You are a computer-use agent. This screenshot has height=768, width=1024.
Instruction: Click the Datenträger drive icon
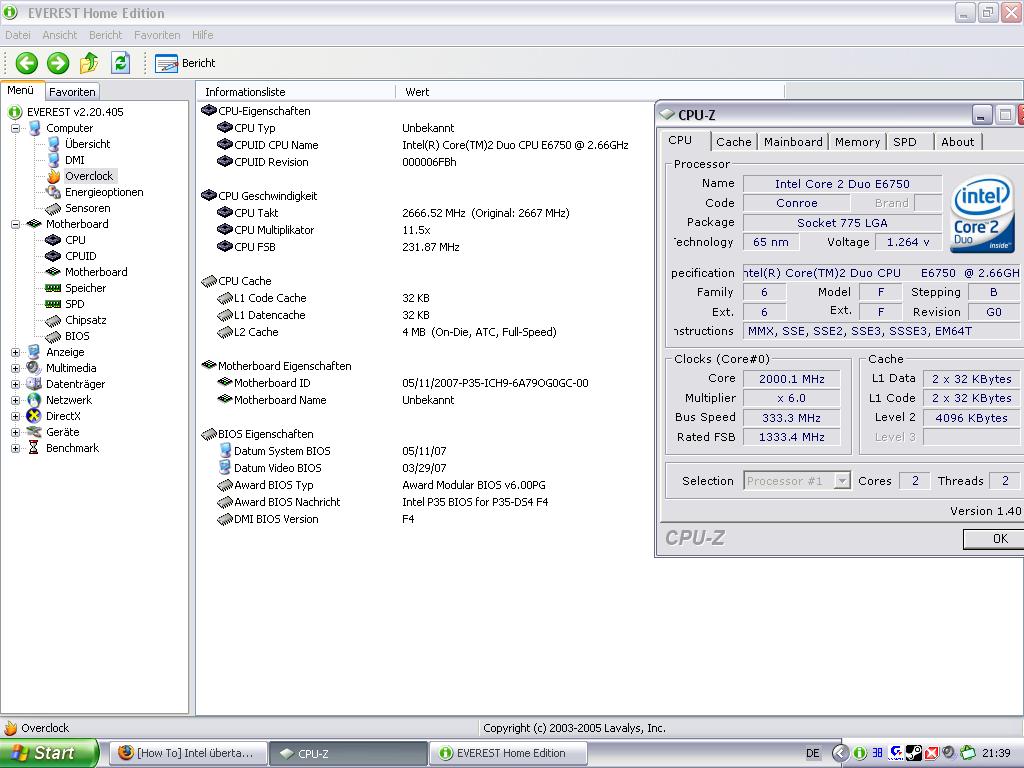point(34,384)
